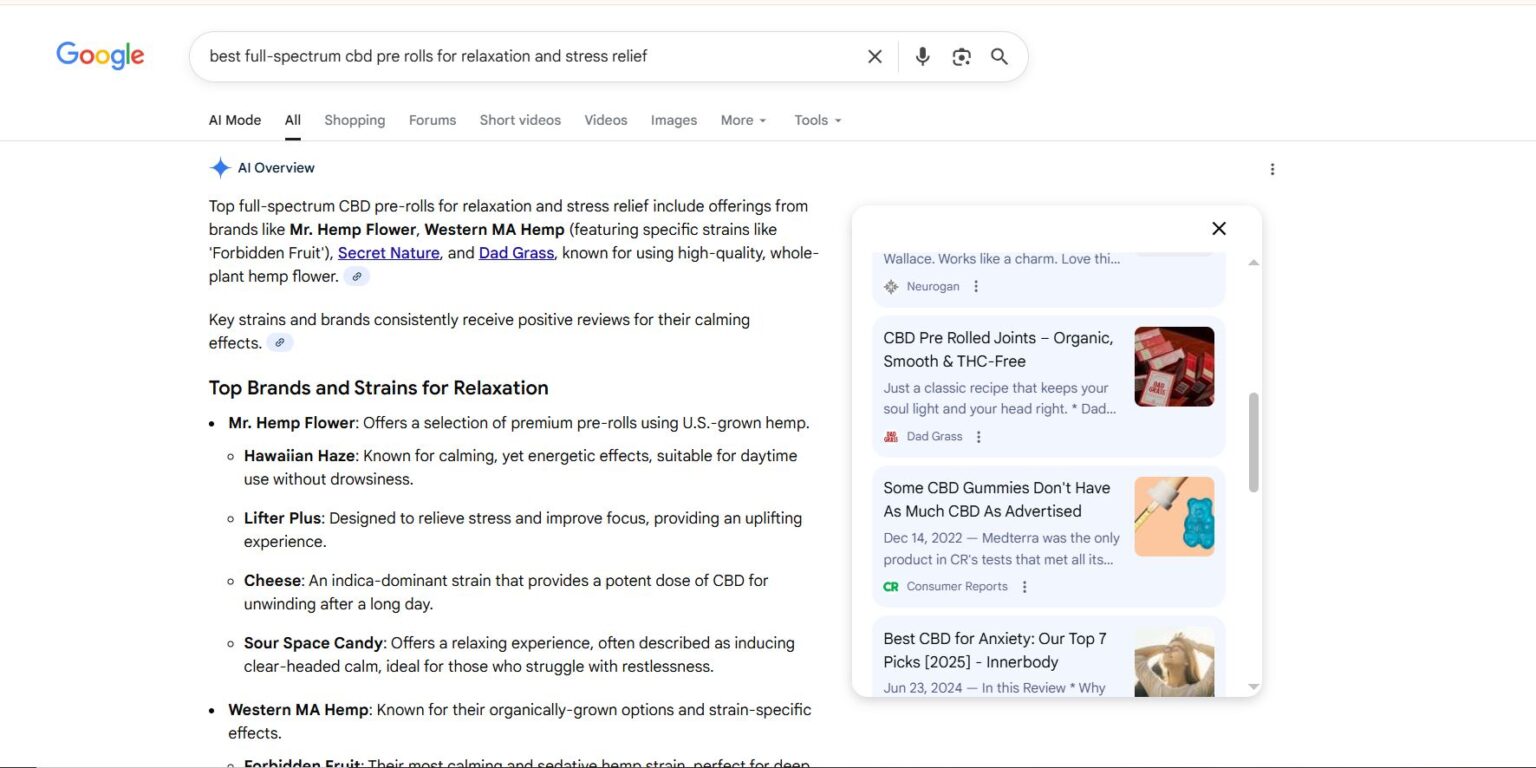1536x768 pixels.
Task: Open the AI Overview three-dot options menu
Action: point(1272,169)
